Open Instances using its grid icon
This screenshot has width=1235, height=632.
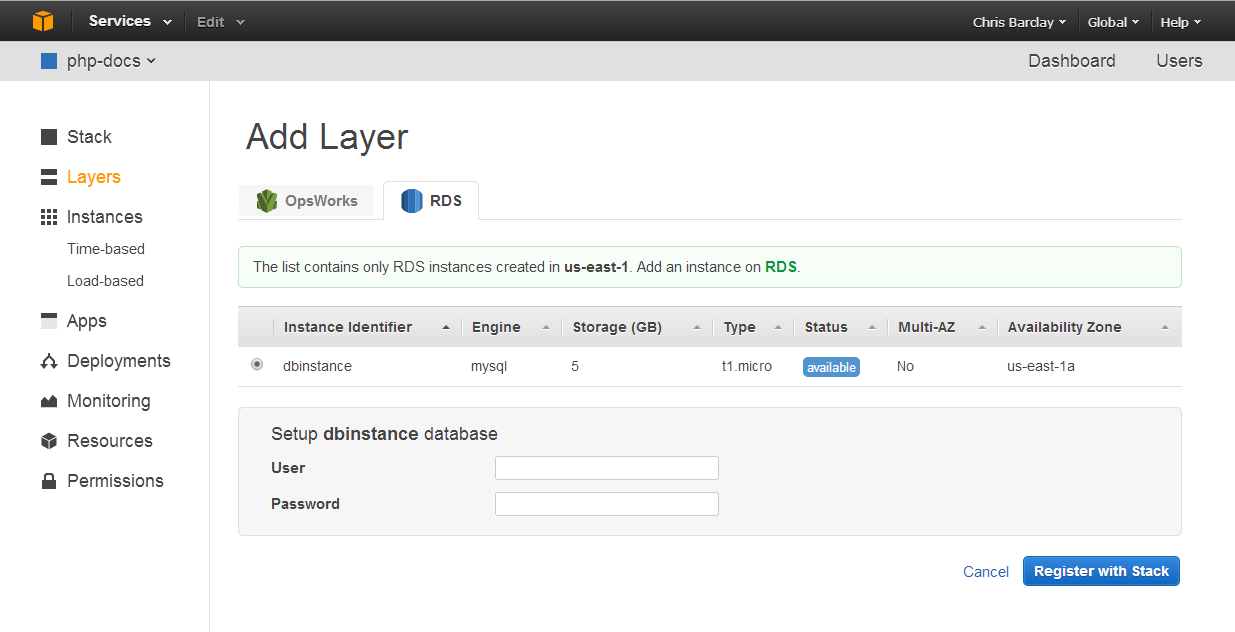[x=49, y=216]
